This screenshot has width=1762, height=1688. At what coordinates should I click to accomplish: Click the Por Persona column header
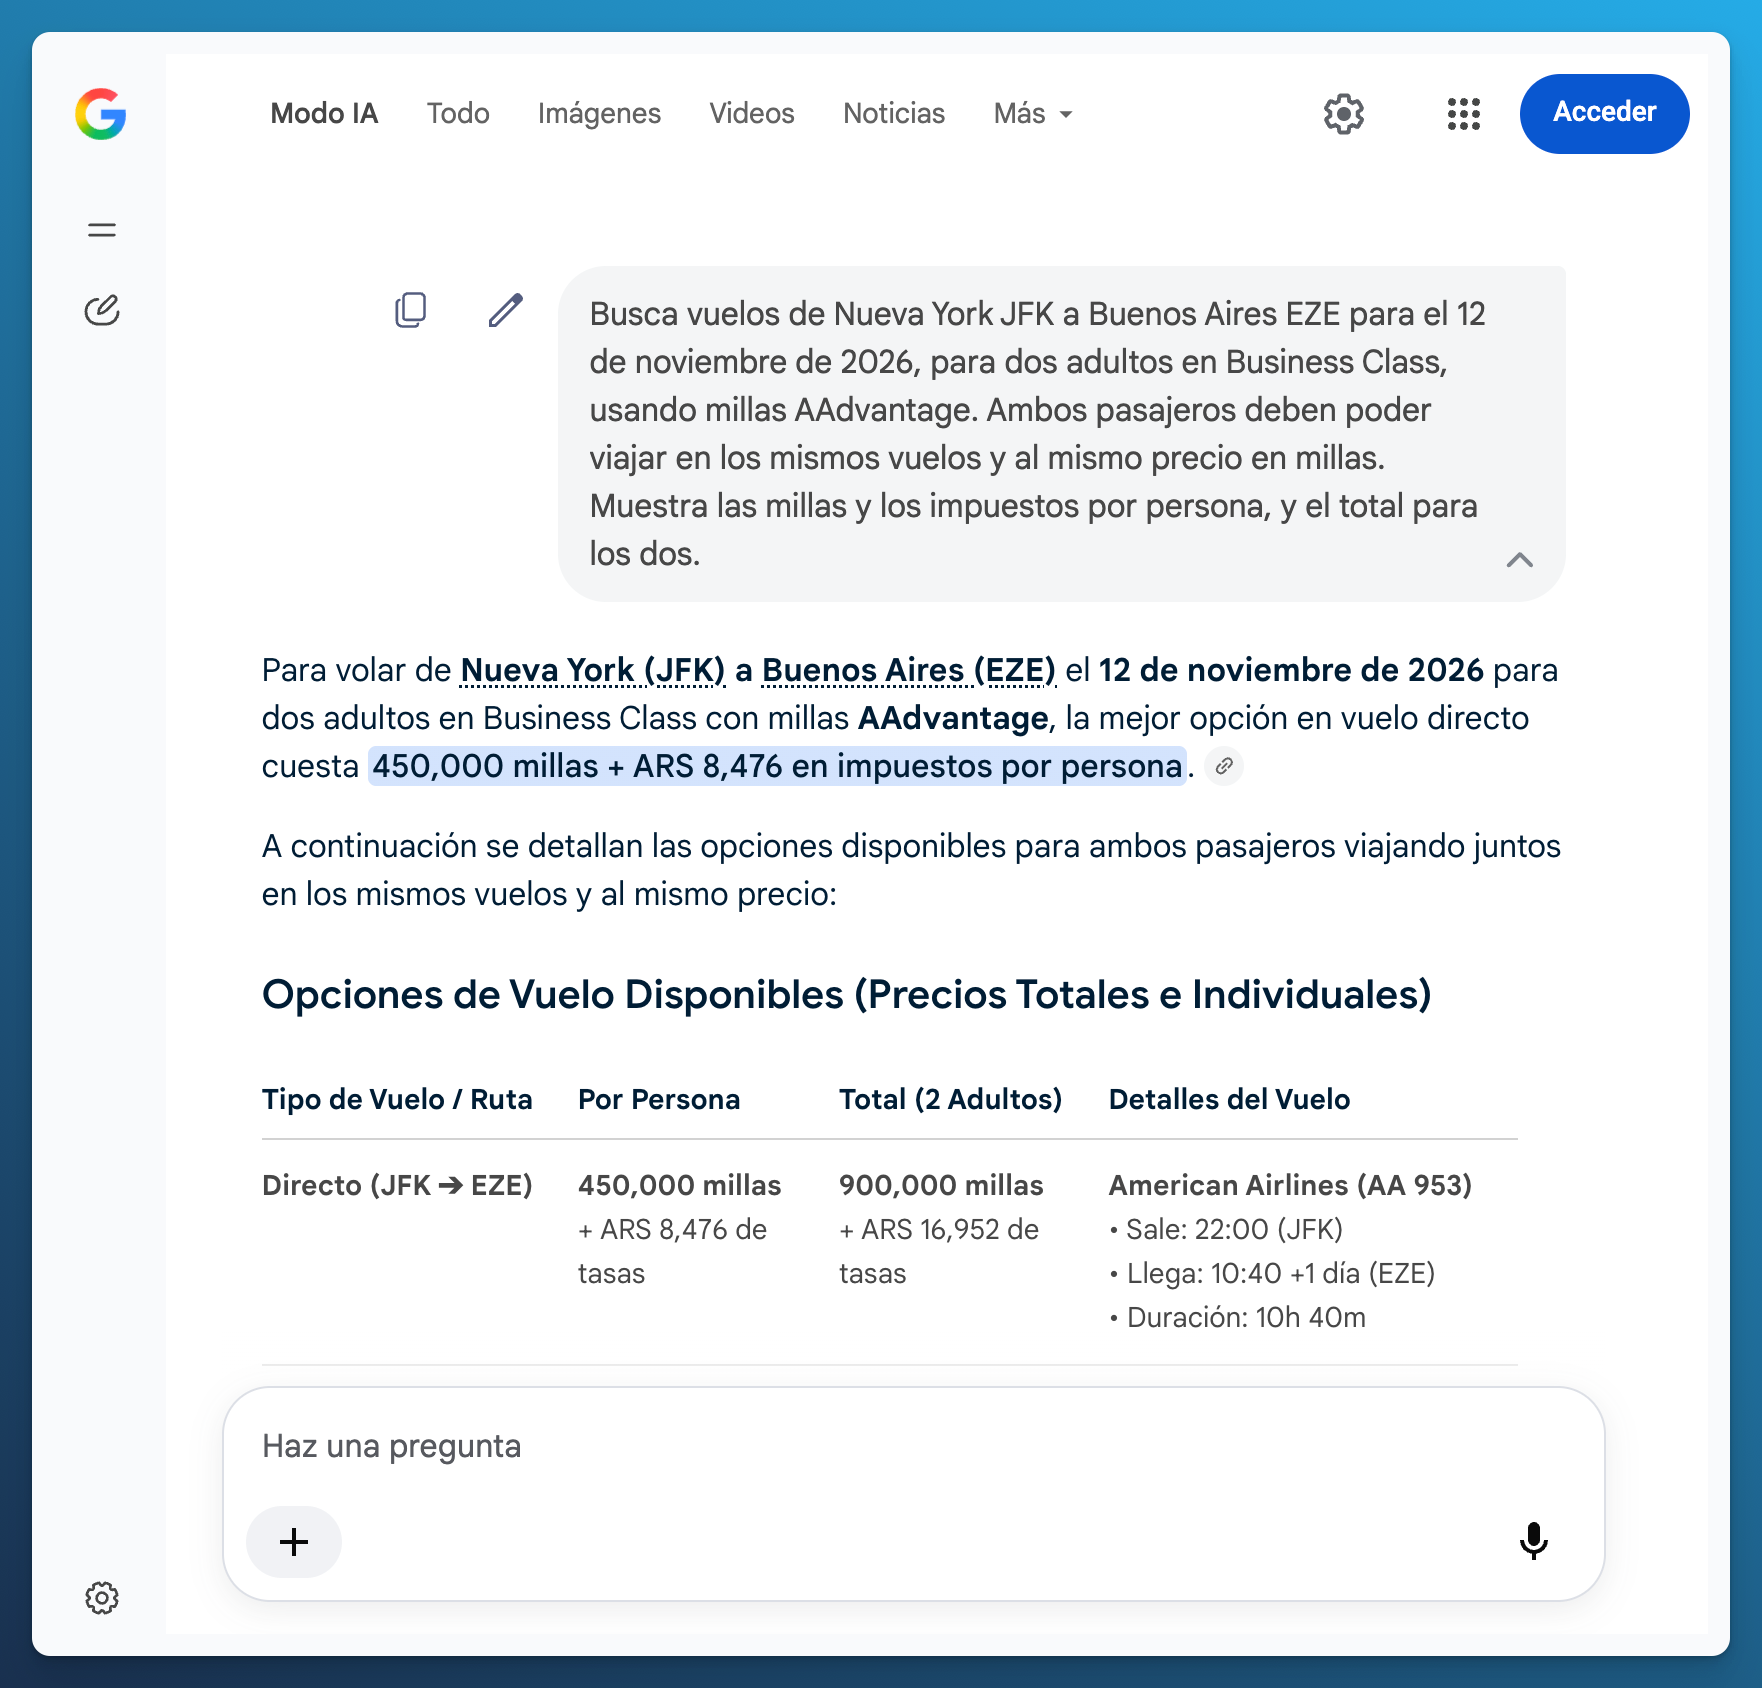[659, 1099]
